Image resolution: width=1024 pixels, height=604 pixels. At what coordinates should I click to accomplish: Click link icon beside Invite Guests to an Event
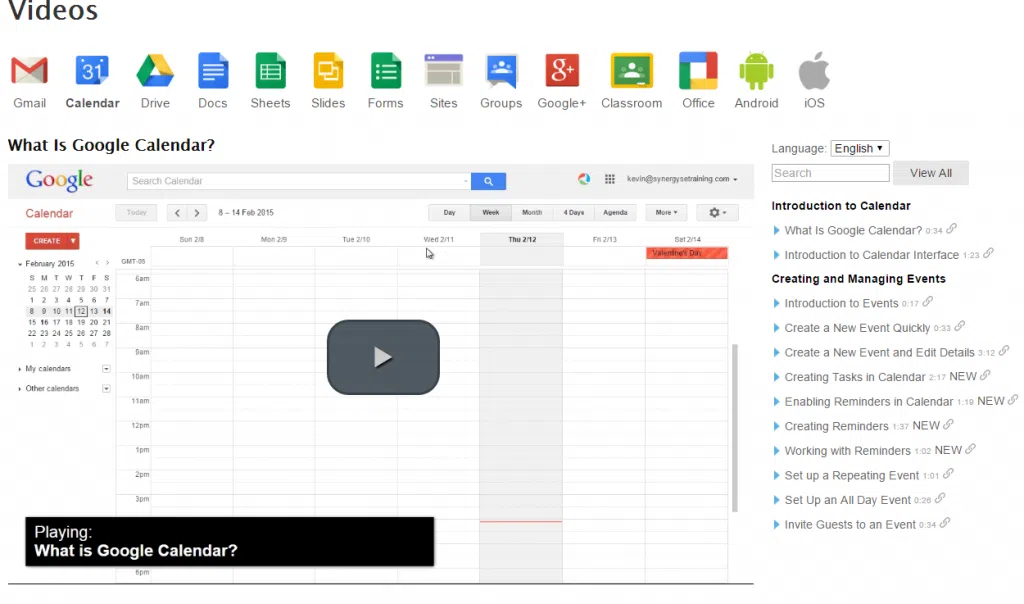point(944,522)
